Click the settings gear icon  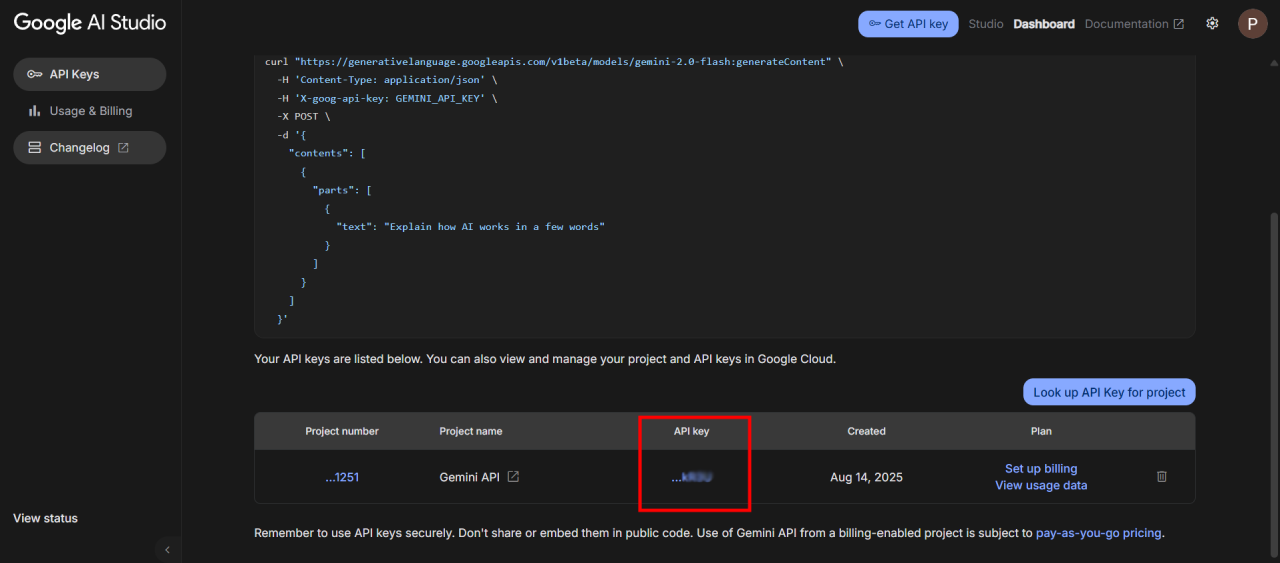[x=1212, y=24]
